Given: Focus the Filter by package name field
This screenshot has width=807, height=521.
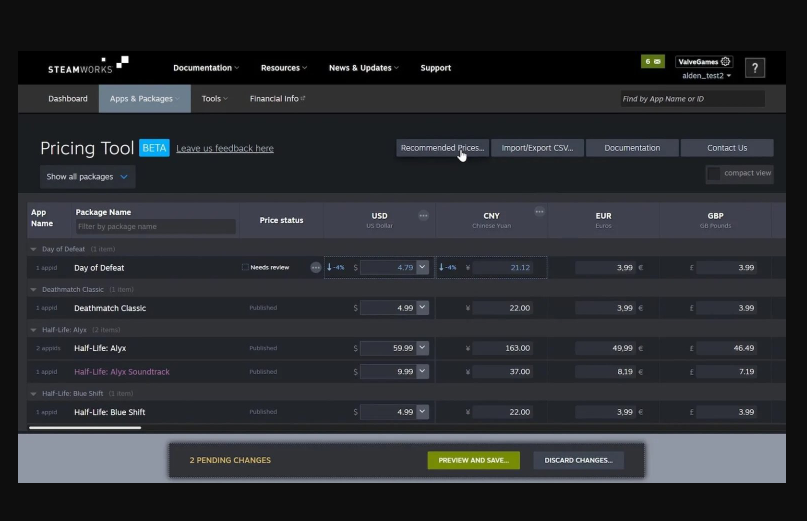Looking at the screenshot, I should [x=155, y=227].
